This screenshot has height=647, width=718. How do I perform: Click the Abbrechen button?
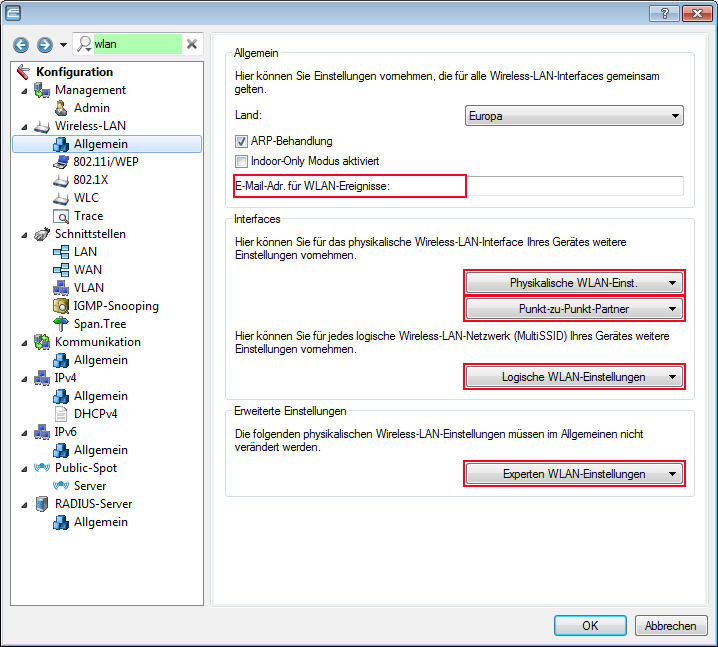(x=670, y=625)
